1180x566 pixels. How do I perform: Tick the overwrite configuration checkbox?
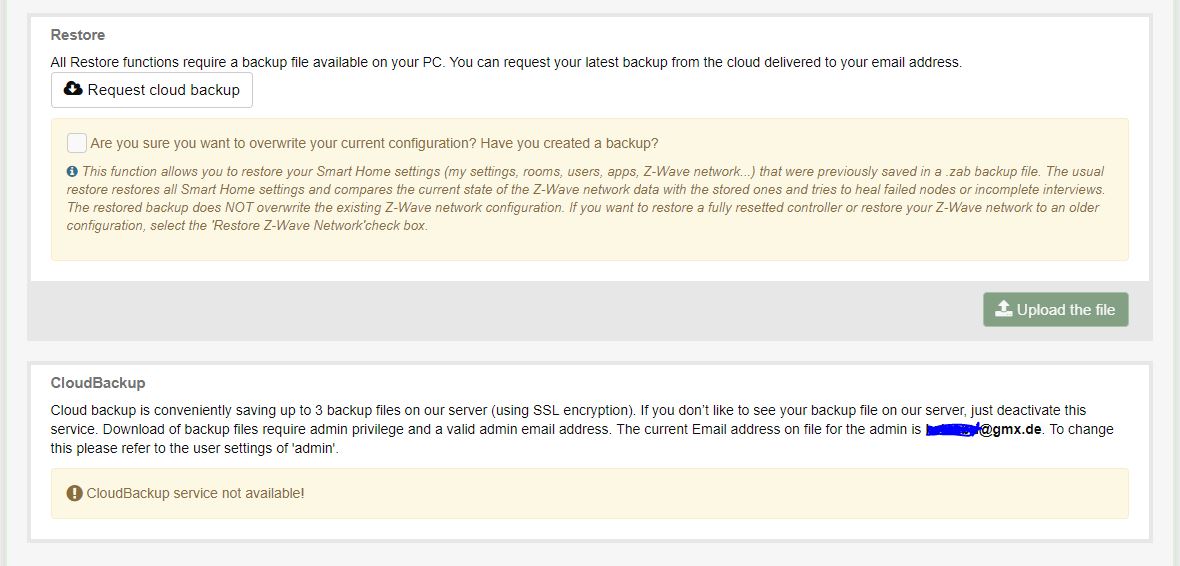click(77, 143)
